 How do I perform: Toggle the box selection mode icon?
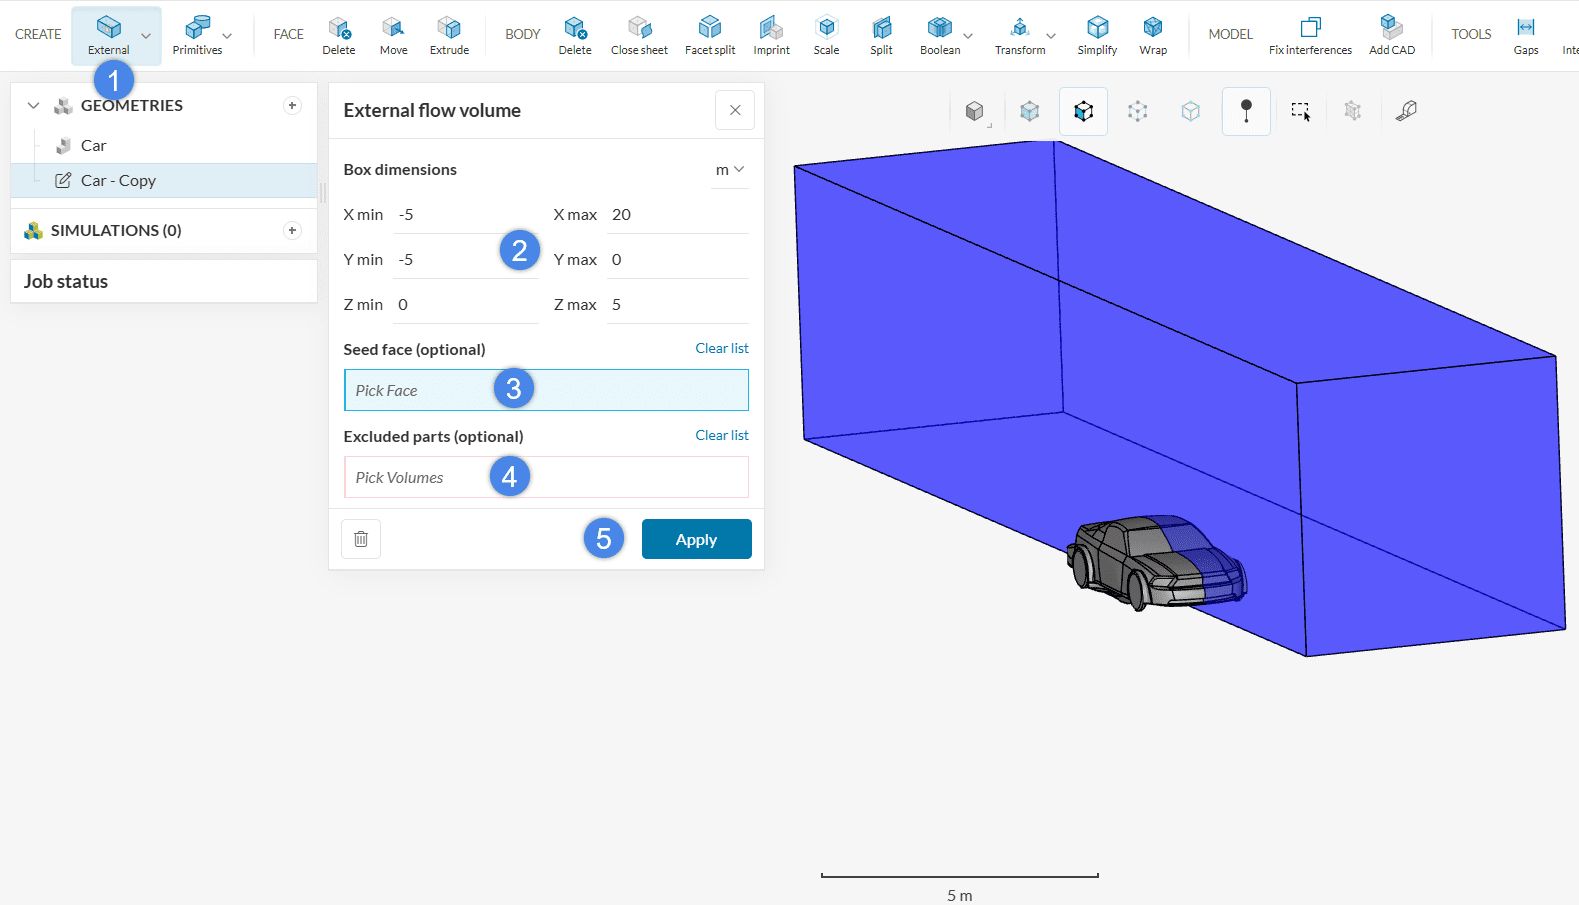[x=1300, y=111]
